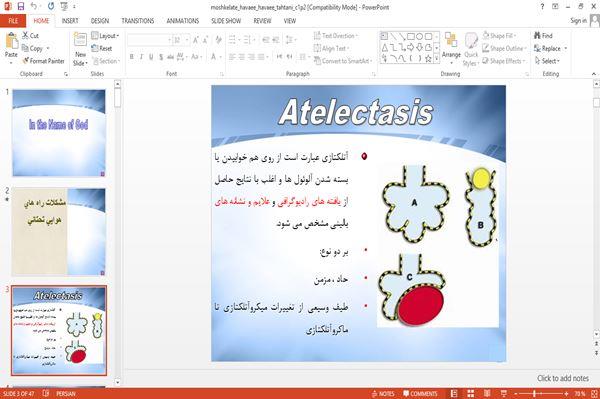Viewport: 600px width, 399px height.
Task: Clear all formatting icon
Action: 218,40
